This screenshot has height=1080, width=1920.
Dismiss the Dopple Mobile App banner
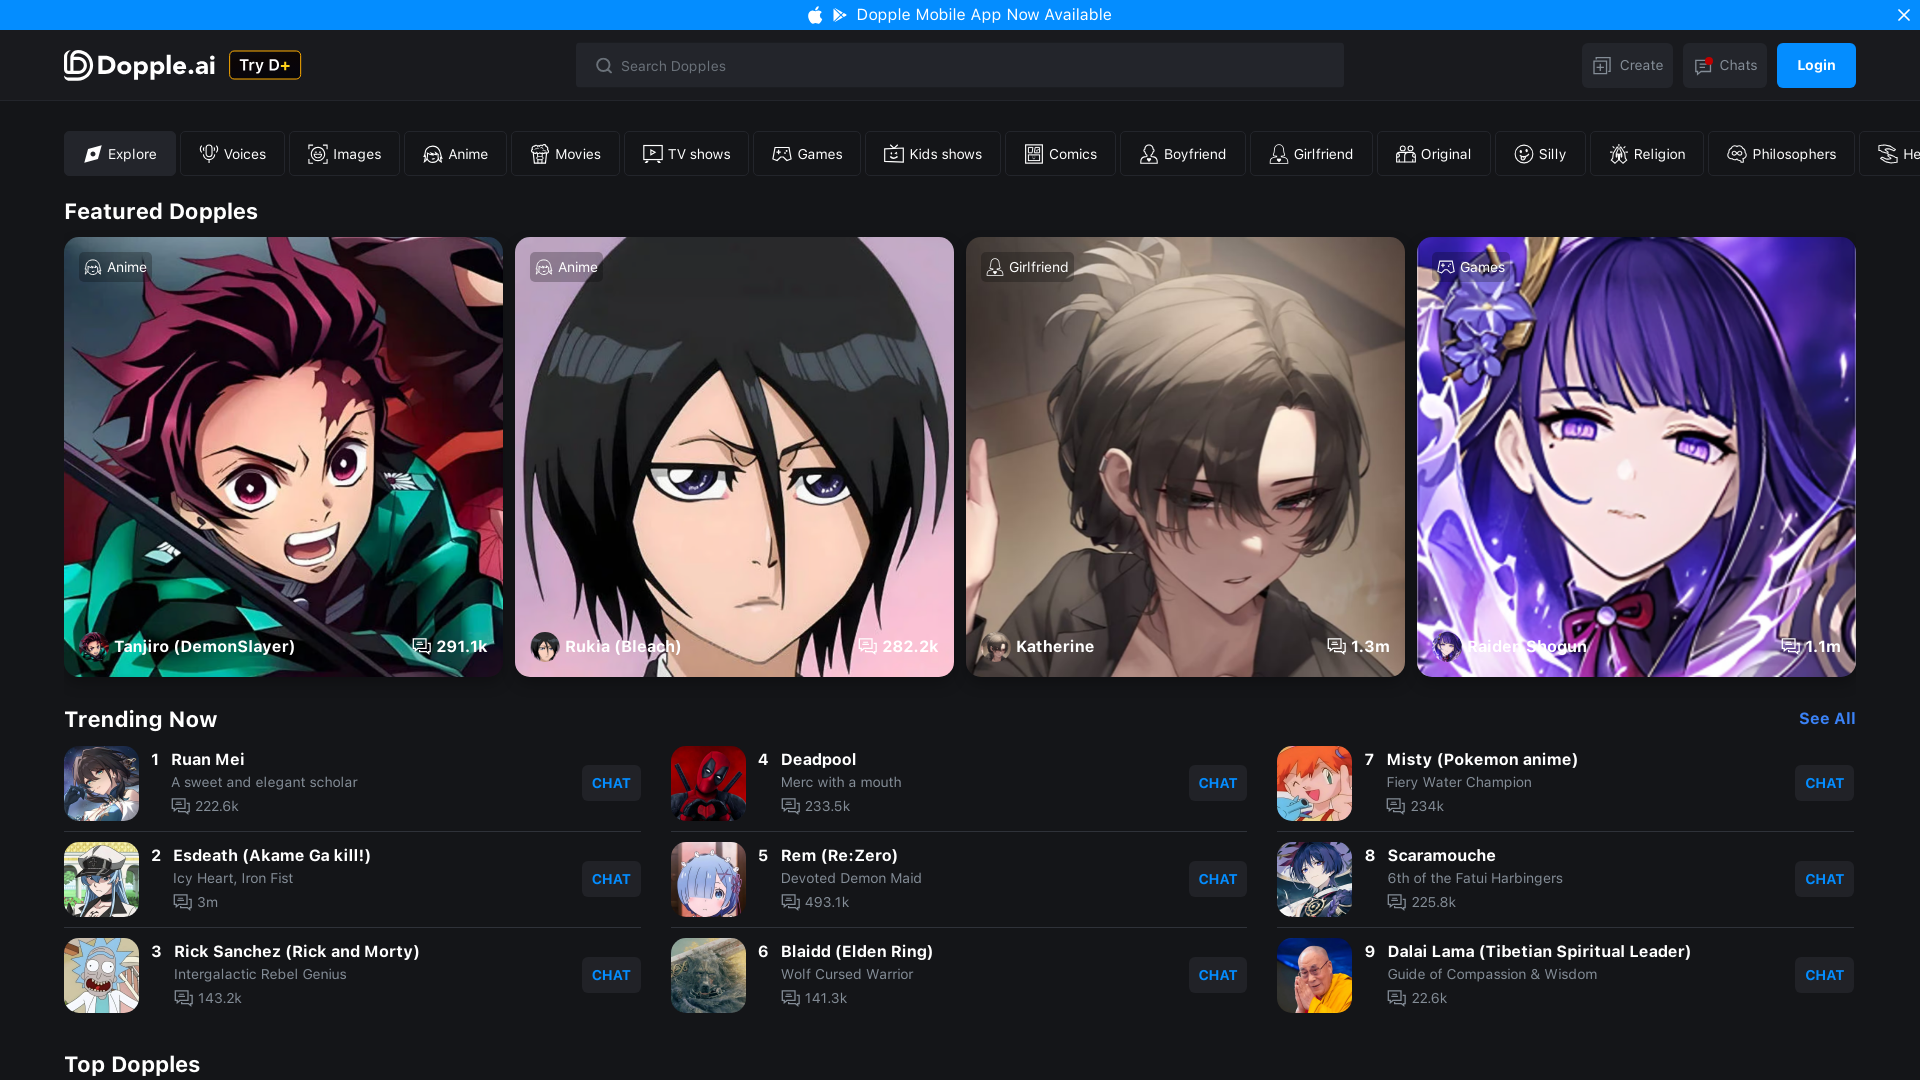[1903, 15]
